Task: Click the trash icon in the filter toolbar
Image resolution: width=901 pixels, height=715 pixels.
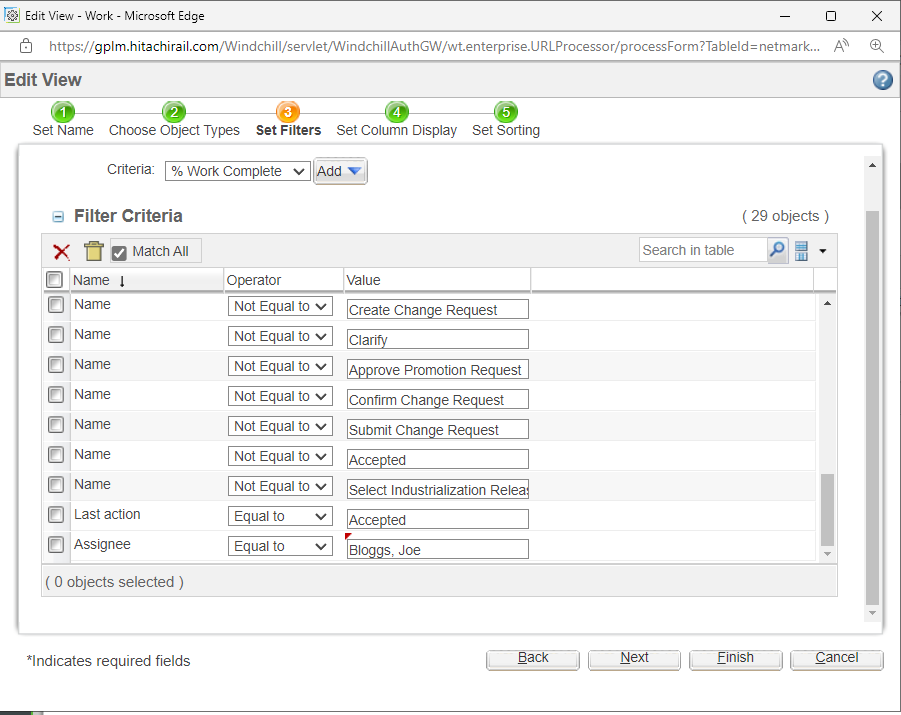Action: click(x=92, y=251)
